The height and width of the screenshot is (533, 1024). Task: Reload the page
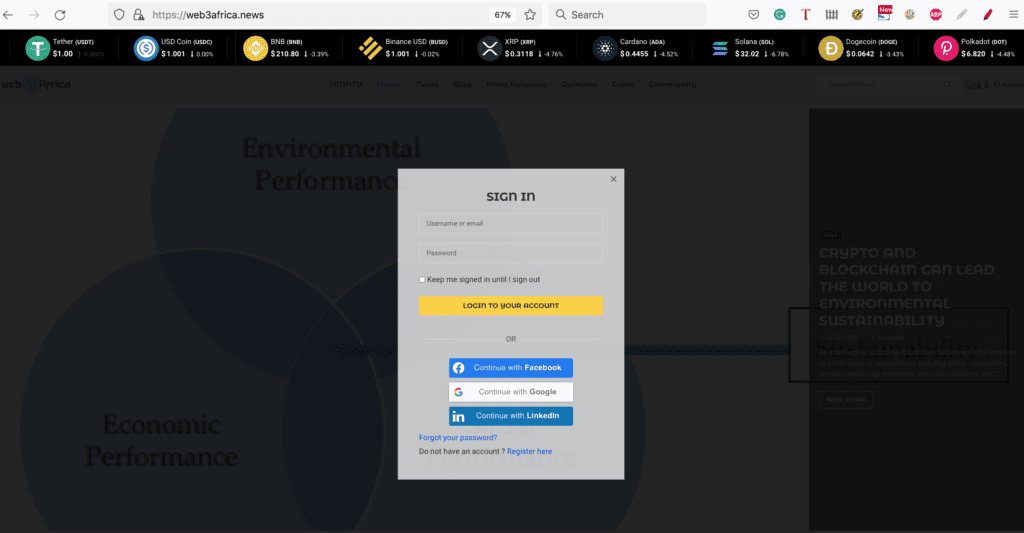pyautogui.click(x=59, y=14)
